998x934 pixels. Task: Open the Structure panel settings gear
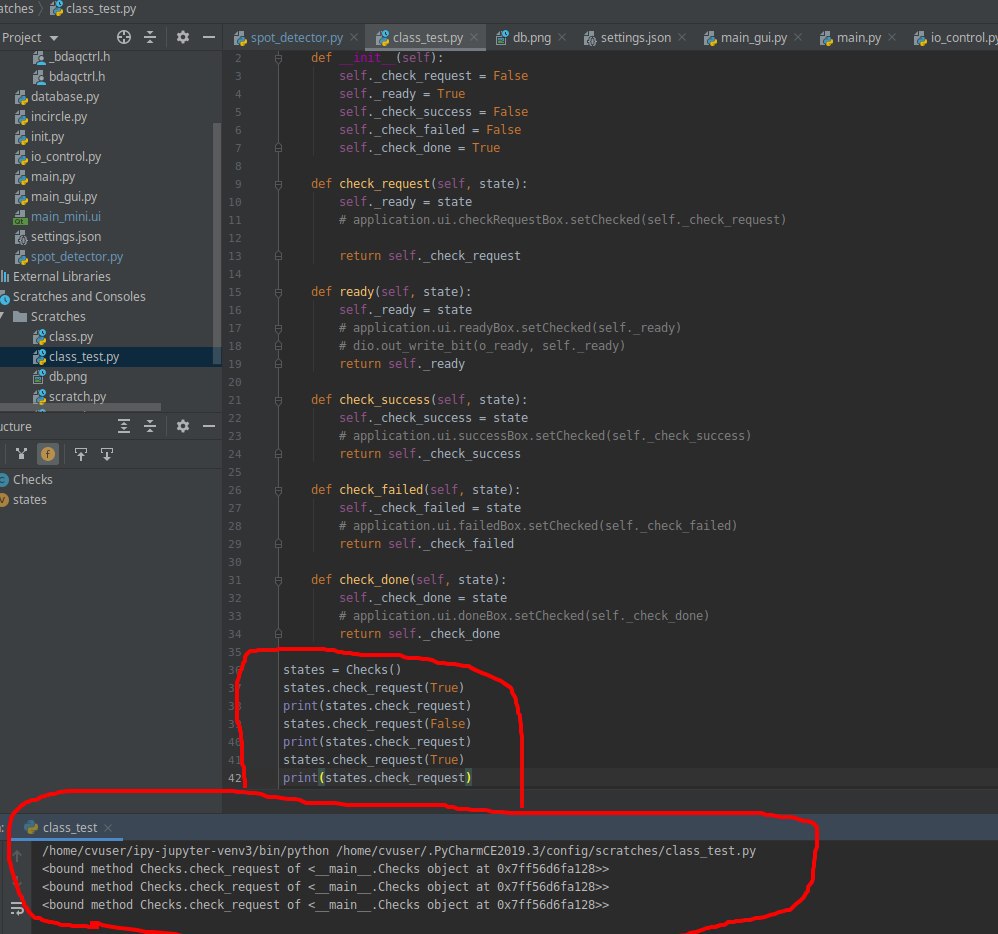click(182, 426)
